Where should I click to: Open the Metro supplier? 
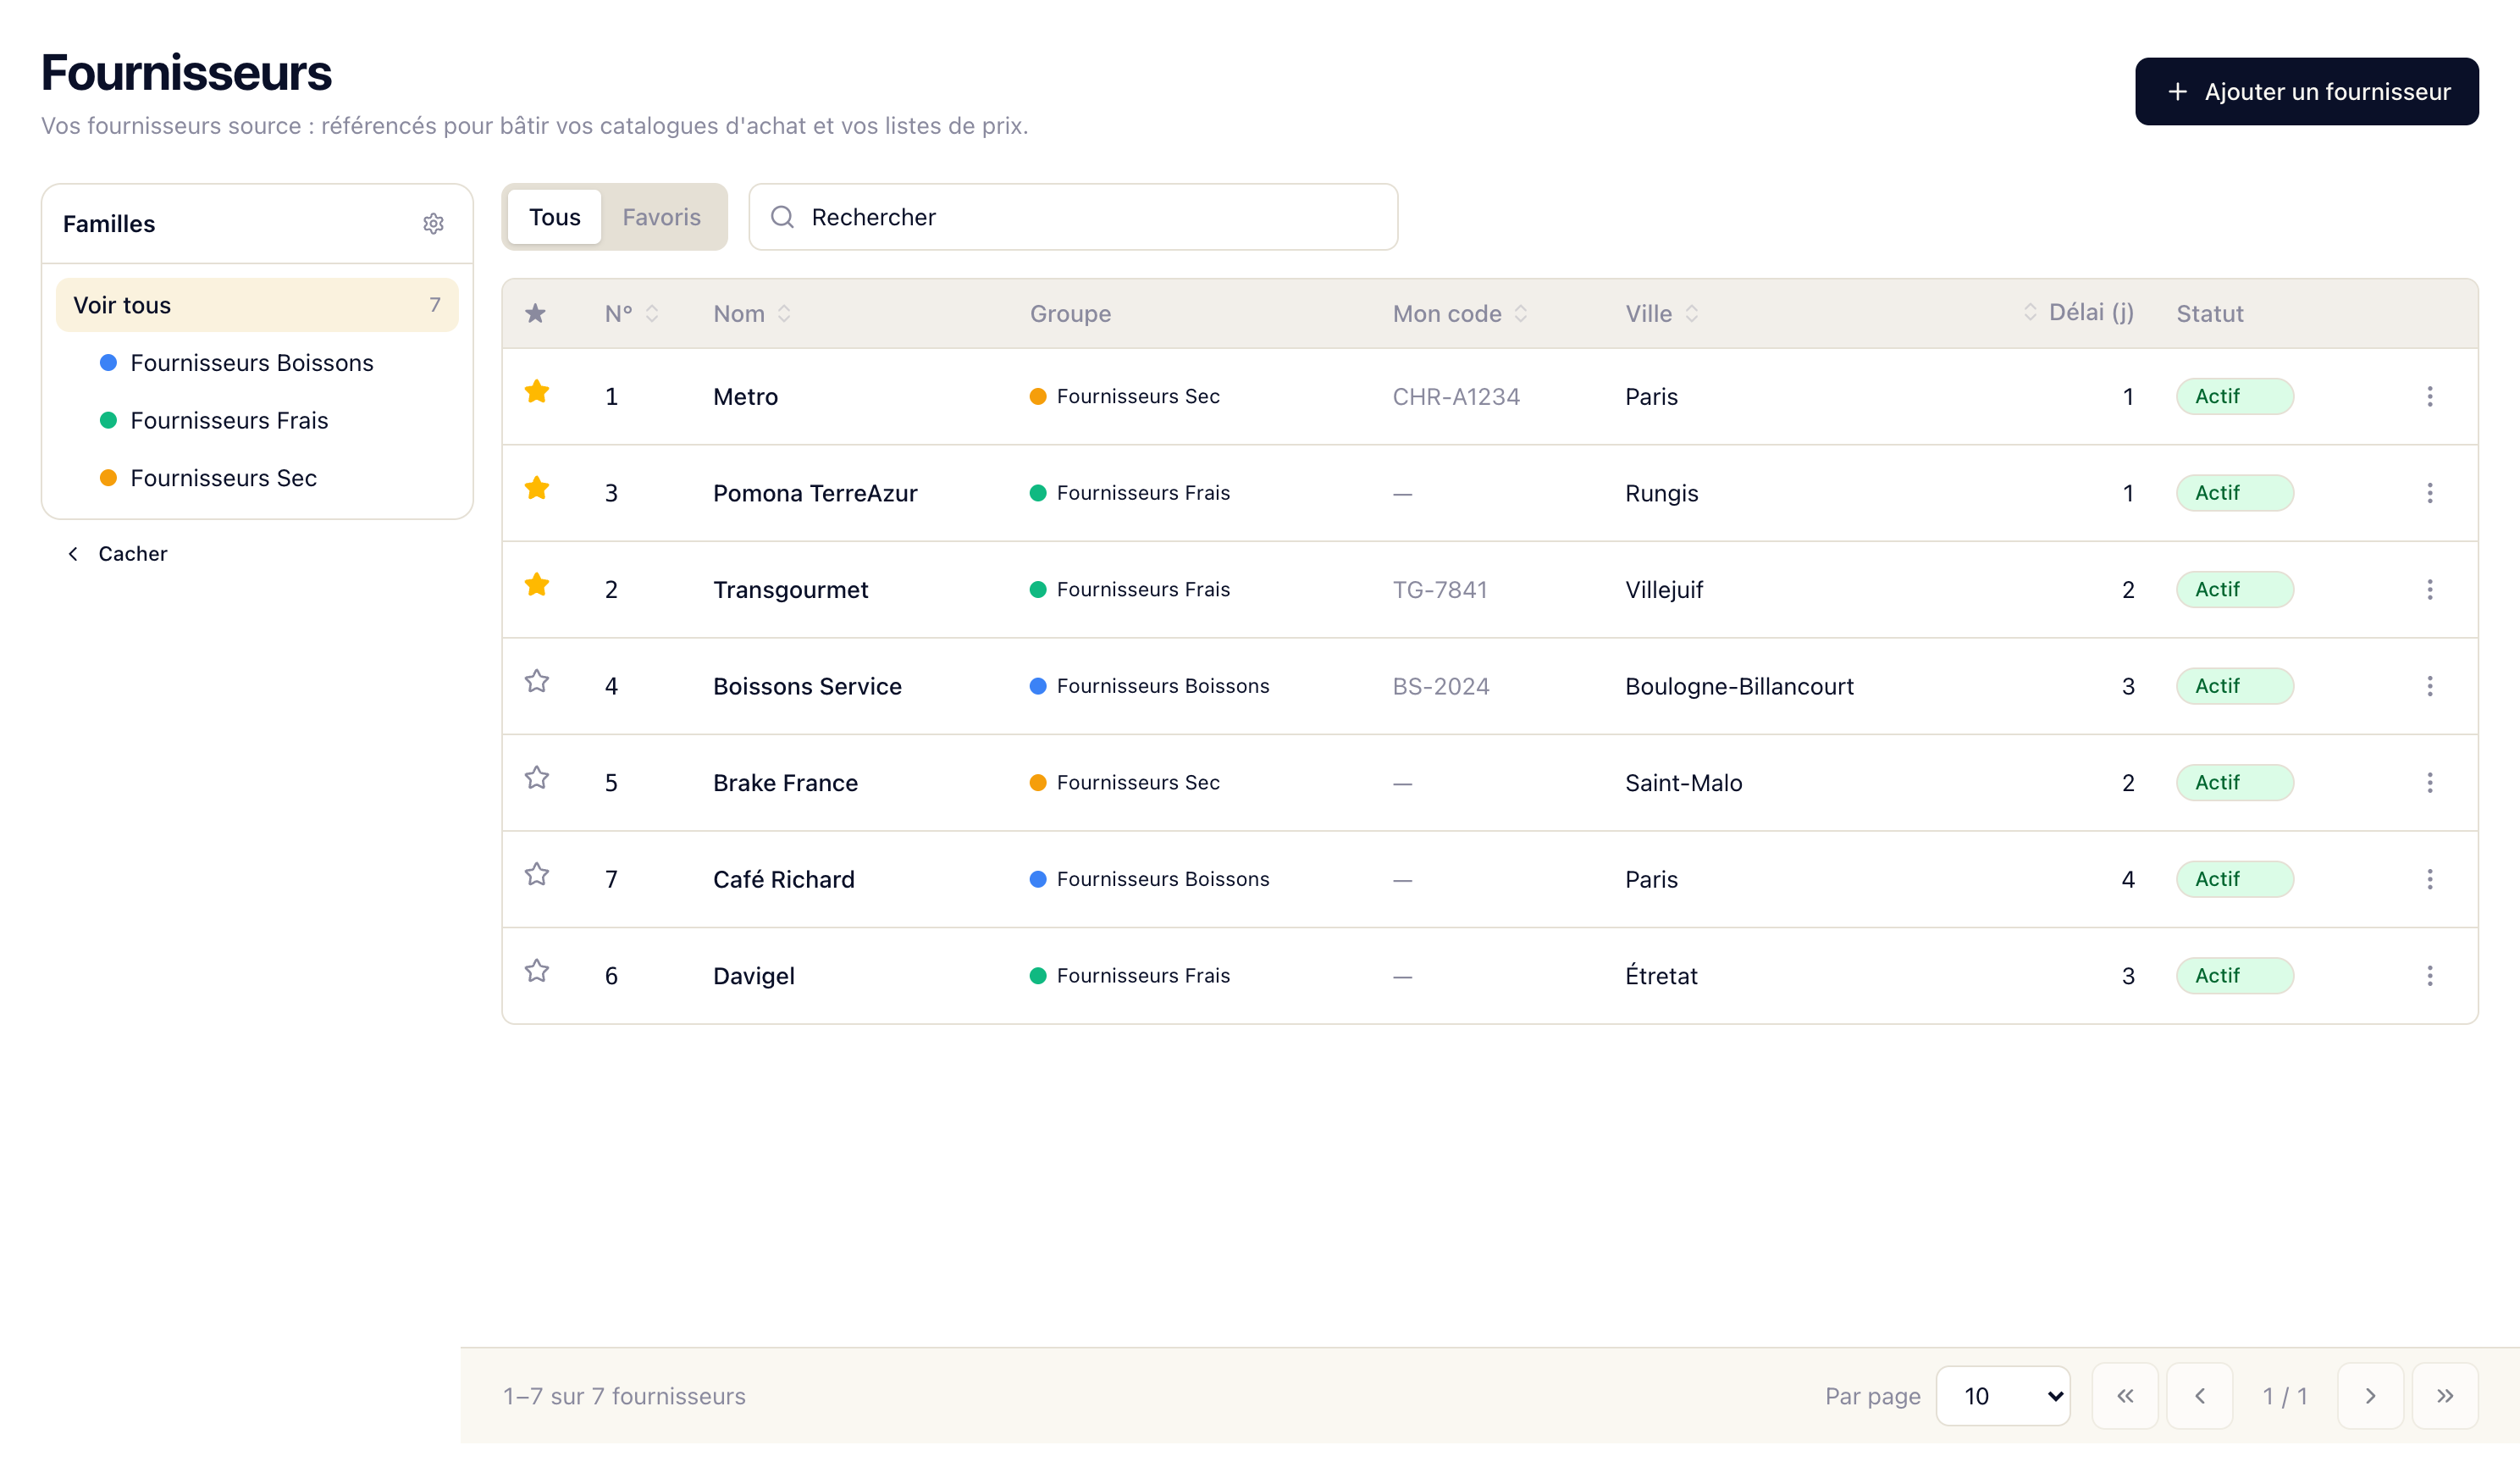click(x=745, y=397)
